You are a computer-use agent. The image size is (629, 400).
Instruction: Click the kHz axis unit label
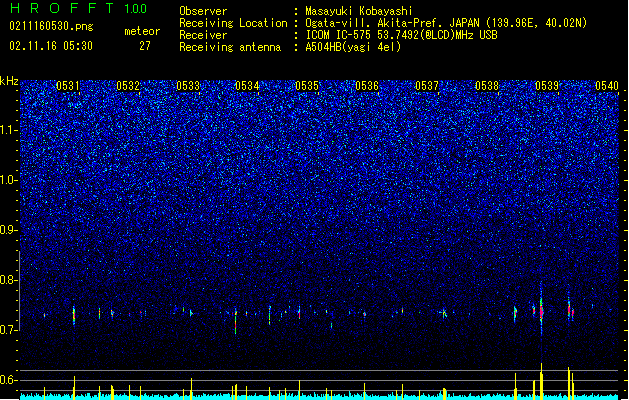coord(9,81)
